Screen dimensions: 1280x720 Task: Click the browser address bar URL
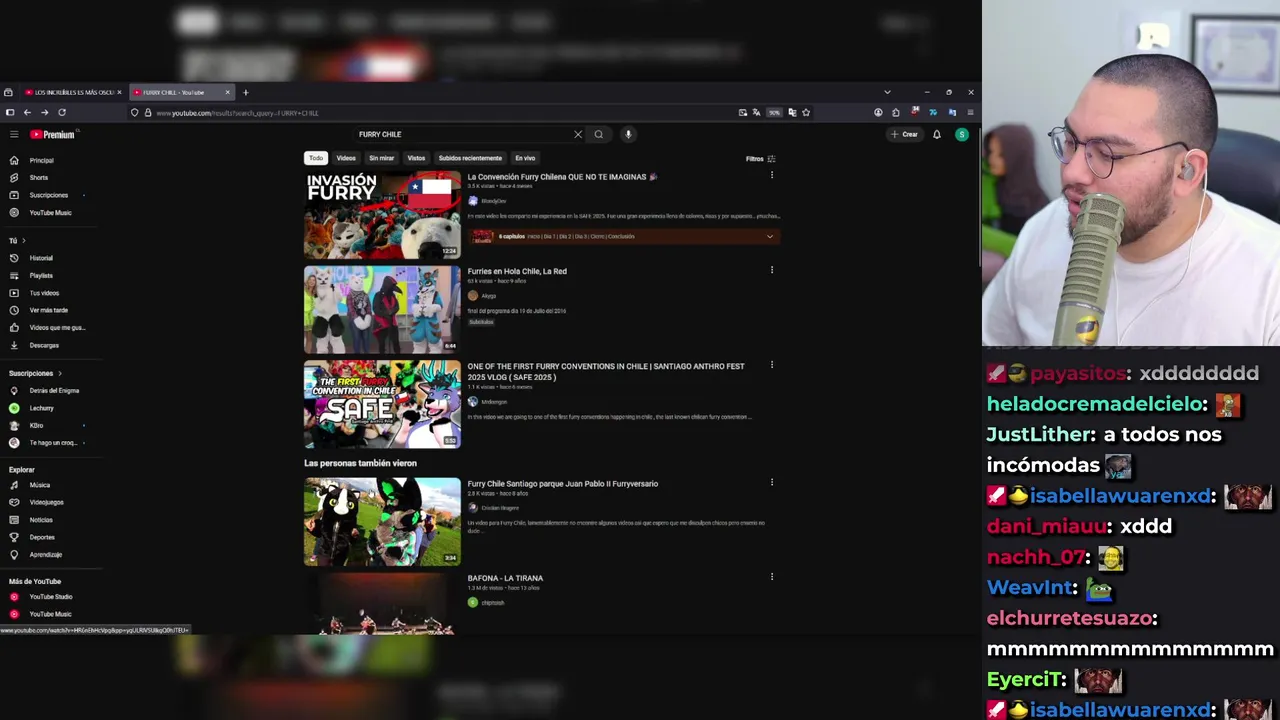click(x=237, y=113)
